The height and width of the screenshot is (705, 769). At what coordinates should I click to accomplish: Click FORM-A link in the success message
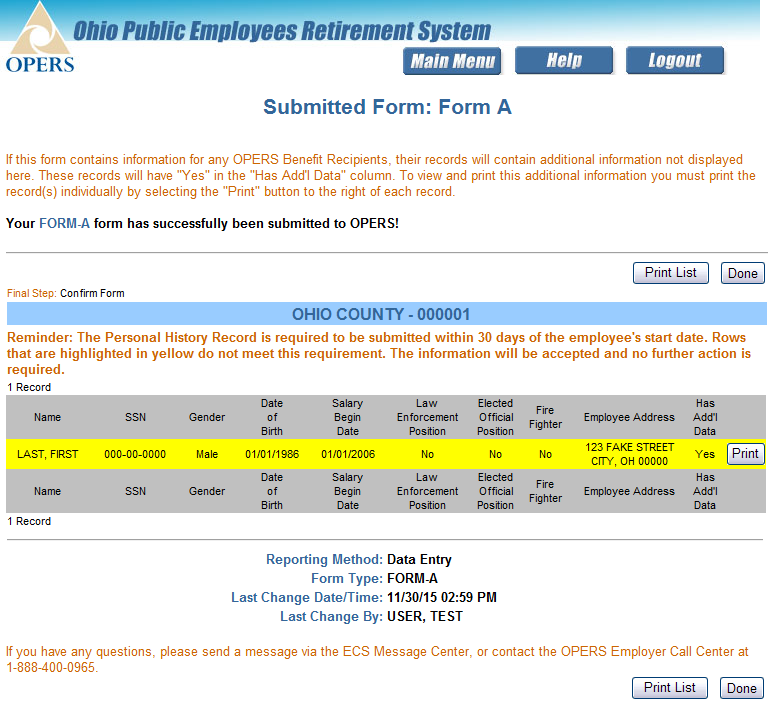click(64, 223)
